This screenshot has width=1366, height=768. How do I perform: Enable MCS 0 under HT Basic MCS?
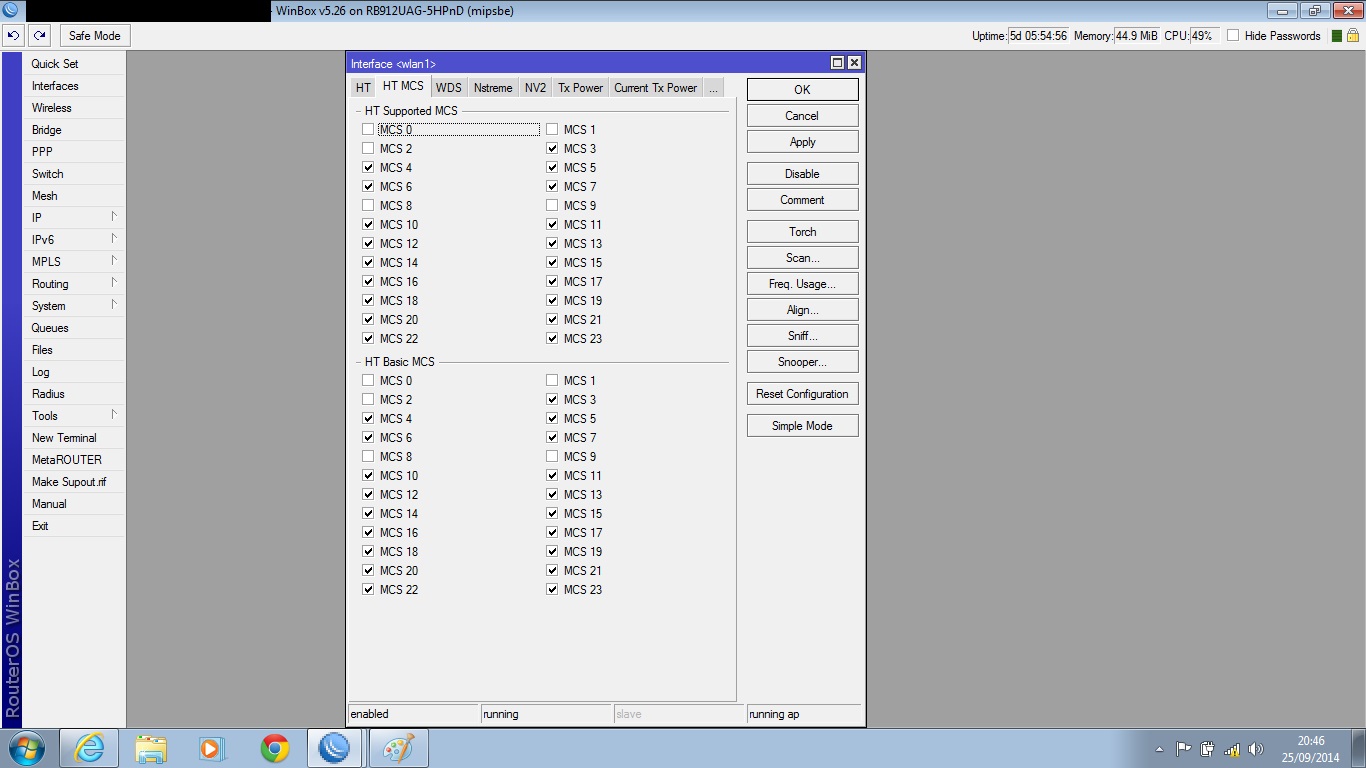[368, 381]
